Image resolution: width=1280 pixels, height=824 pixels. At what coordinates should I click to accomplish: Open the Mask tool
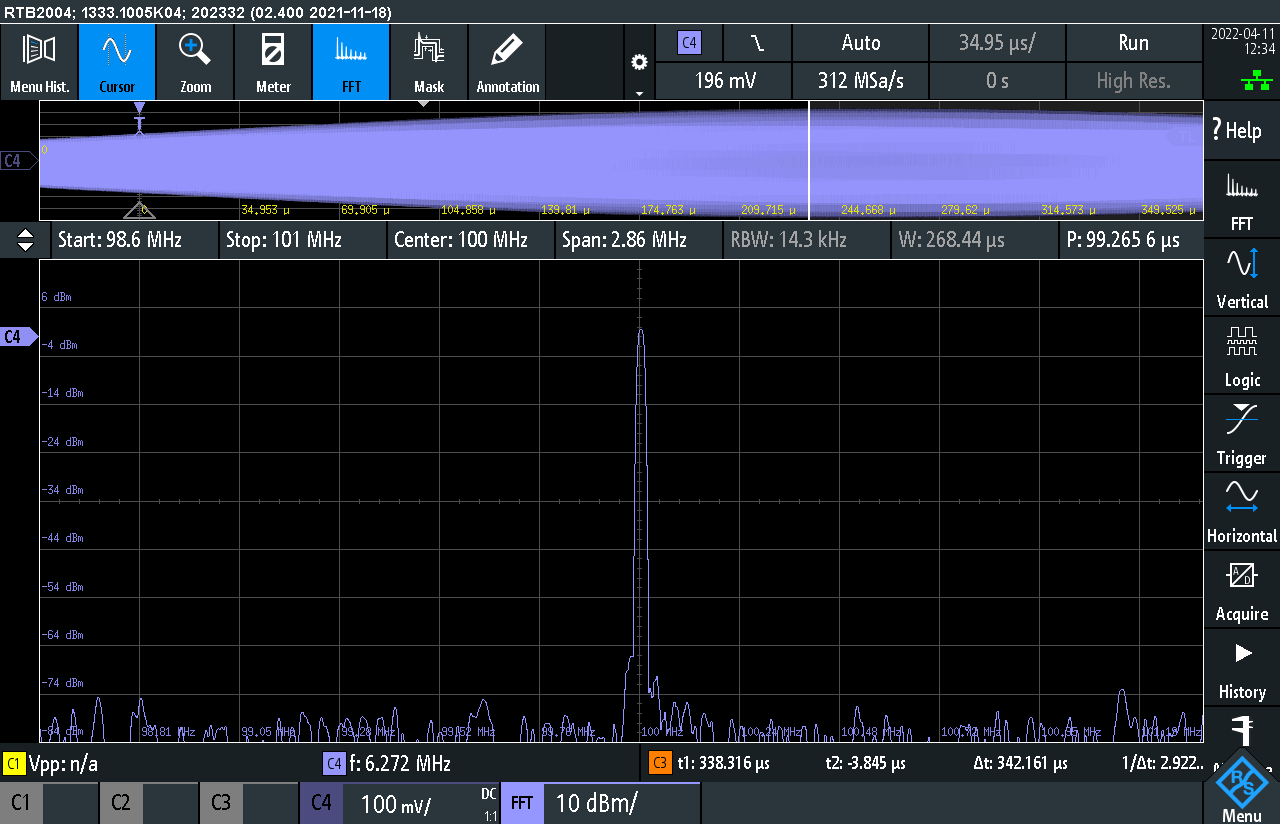click(x=429, y=62)
